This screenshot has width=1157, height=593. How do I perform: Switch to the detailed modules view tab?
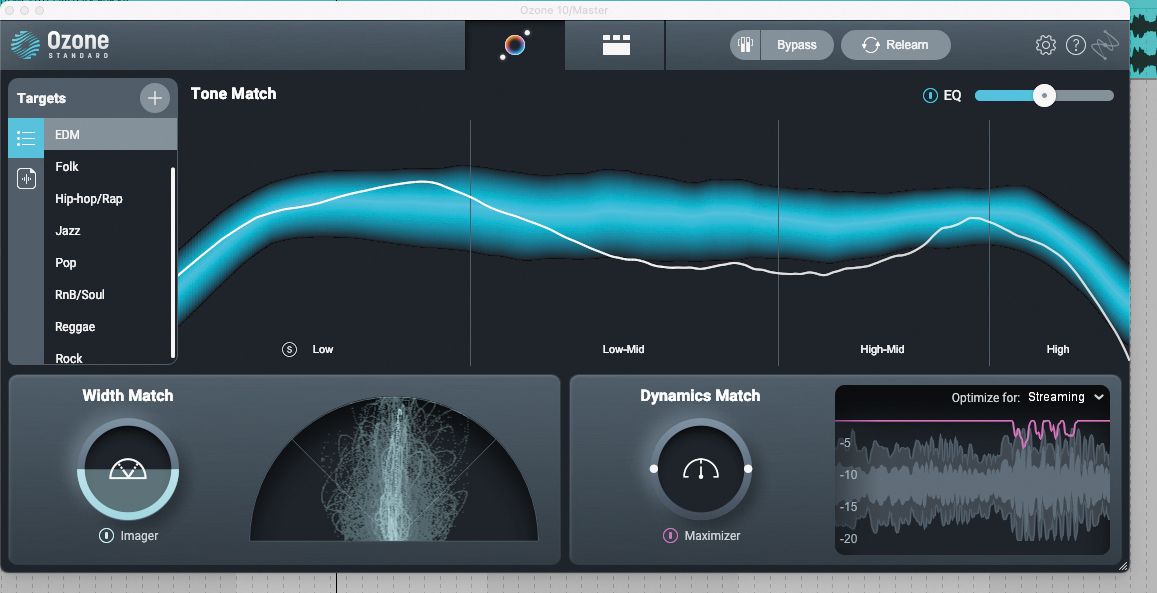tap(614, 44)
